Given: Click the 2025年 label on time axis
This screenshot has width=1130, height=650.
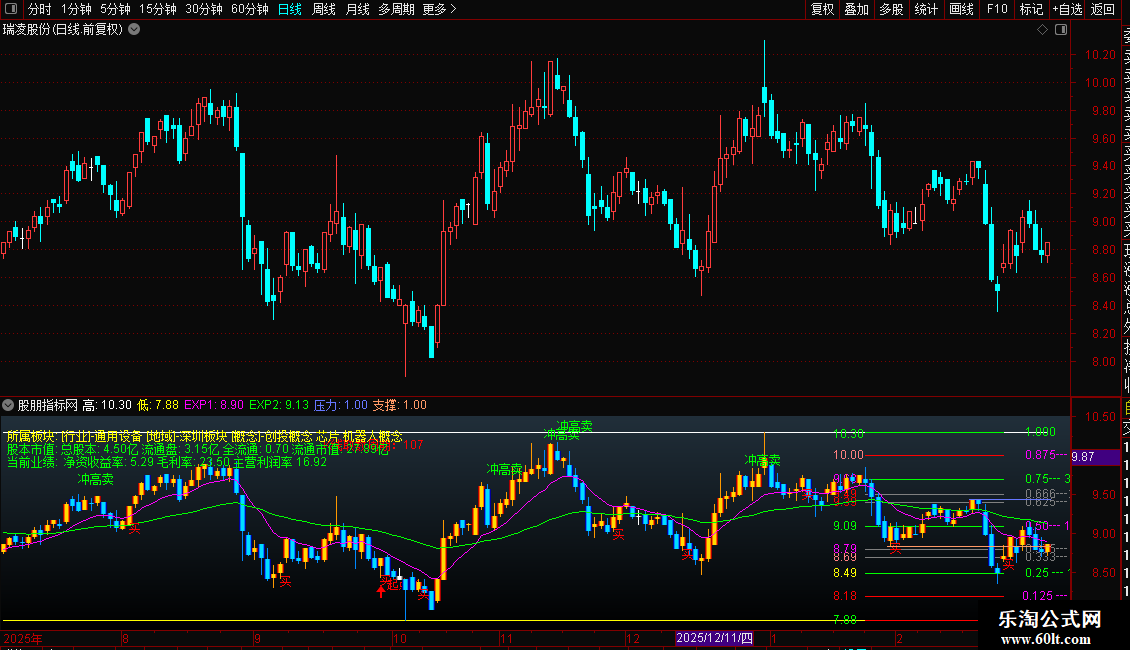Looking at the screenshot, I should coord(23,638).
